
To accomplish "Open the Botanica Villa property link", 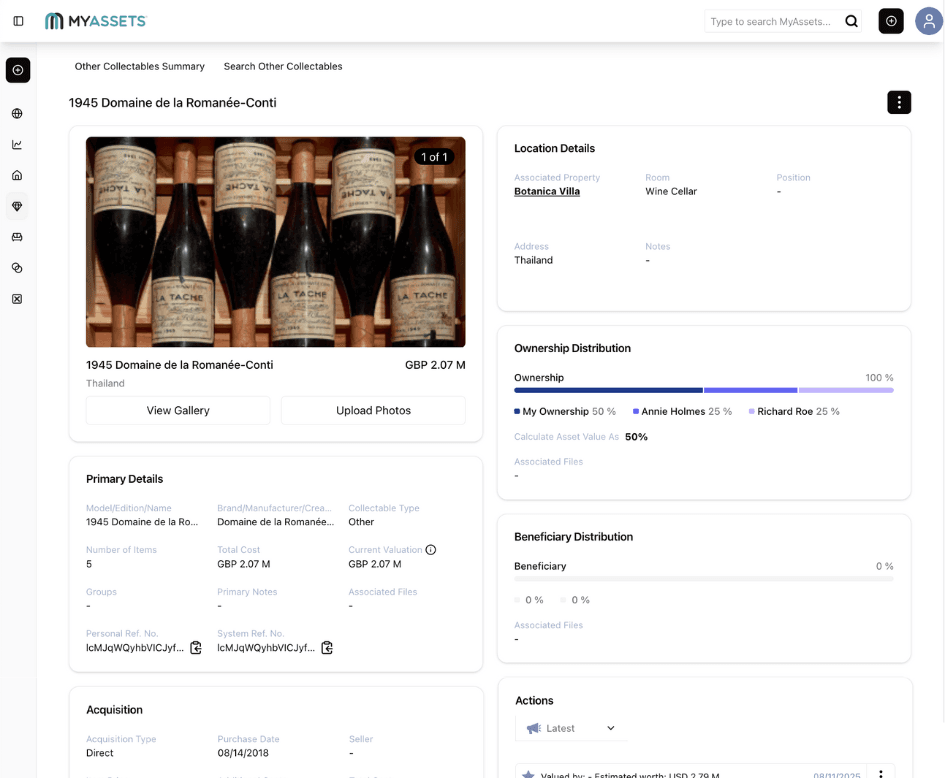I will pyautogui.click(x=546, y=191).
